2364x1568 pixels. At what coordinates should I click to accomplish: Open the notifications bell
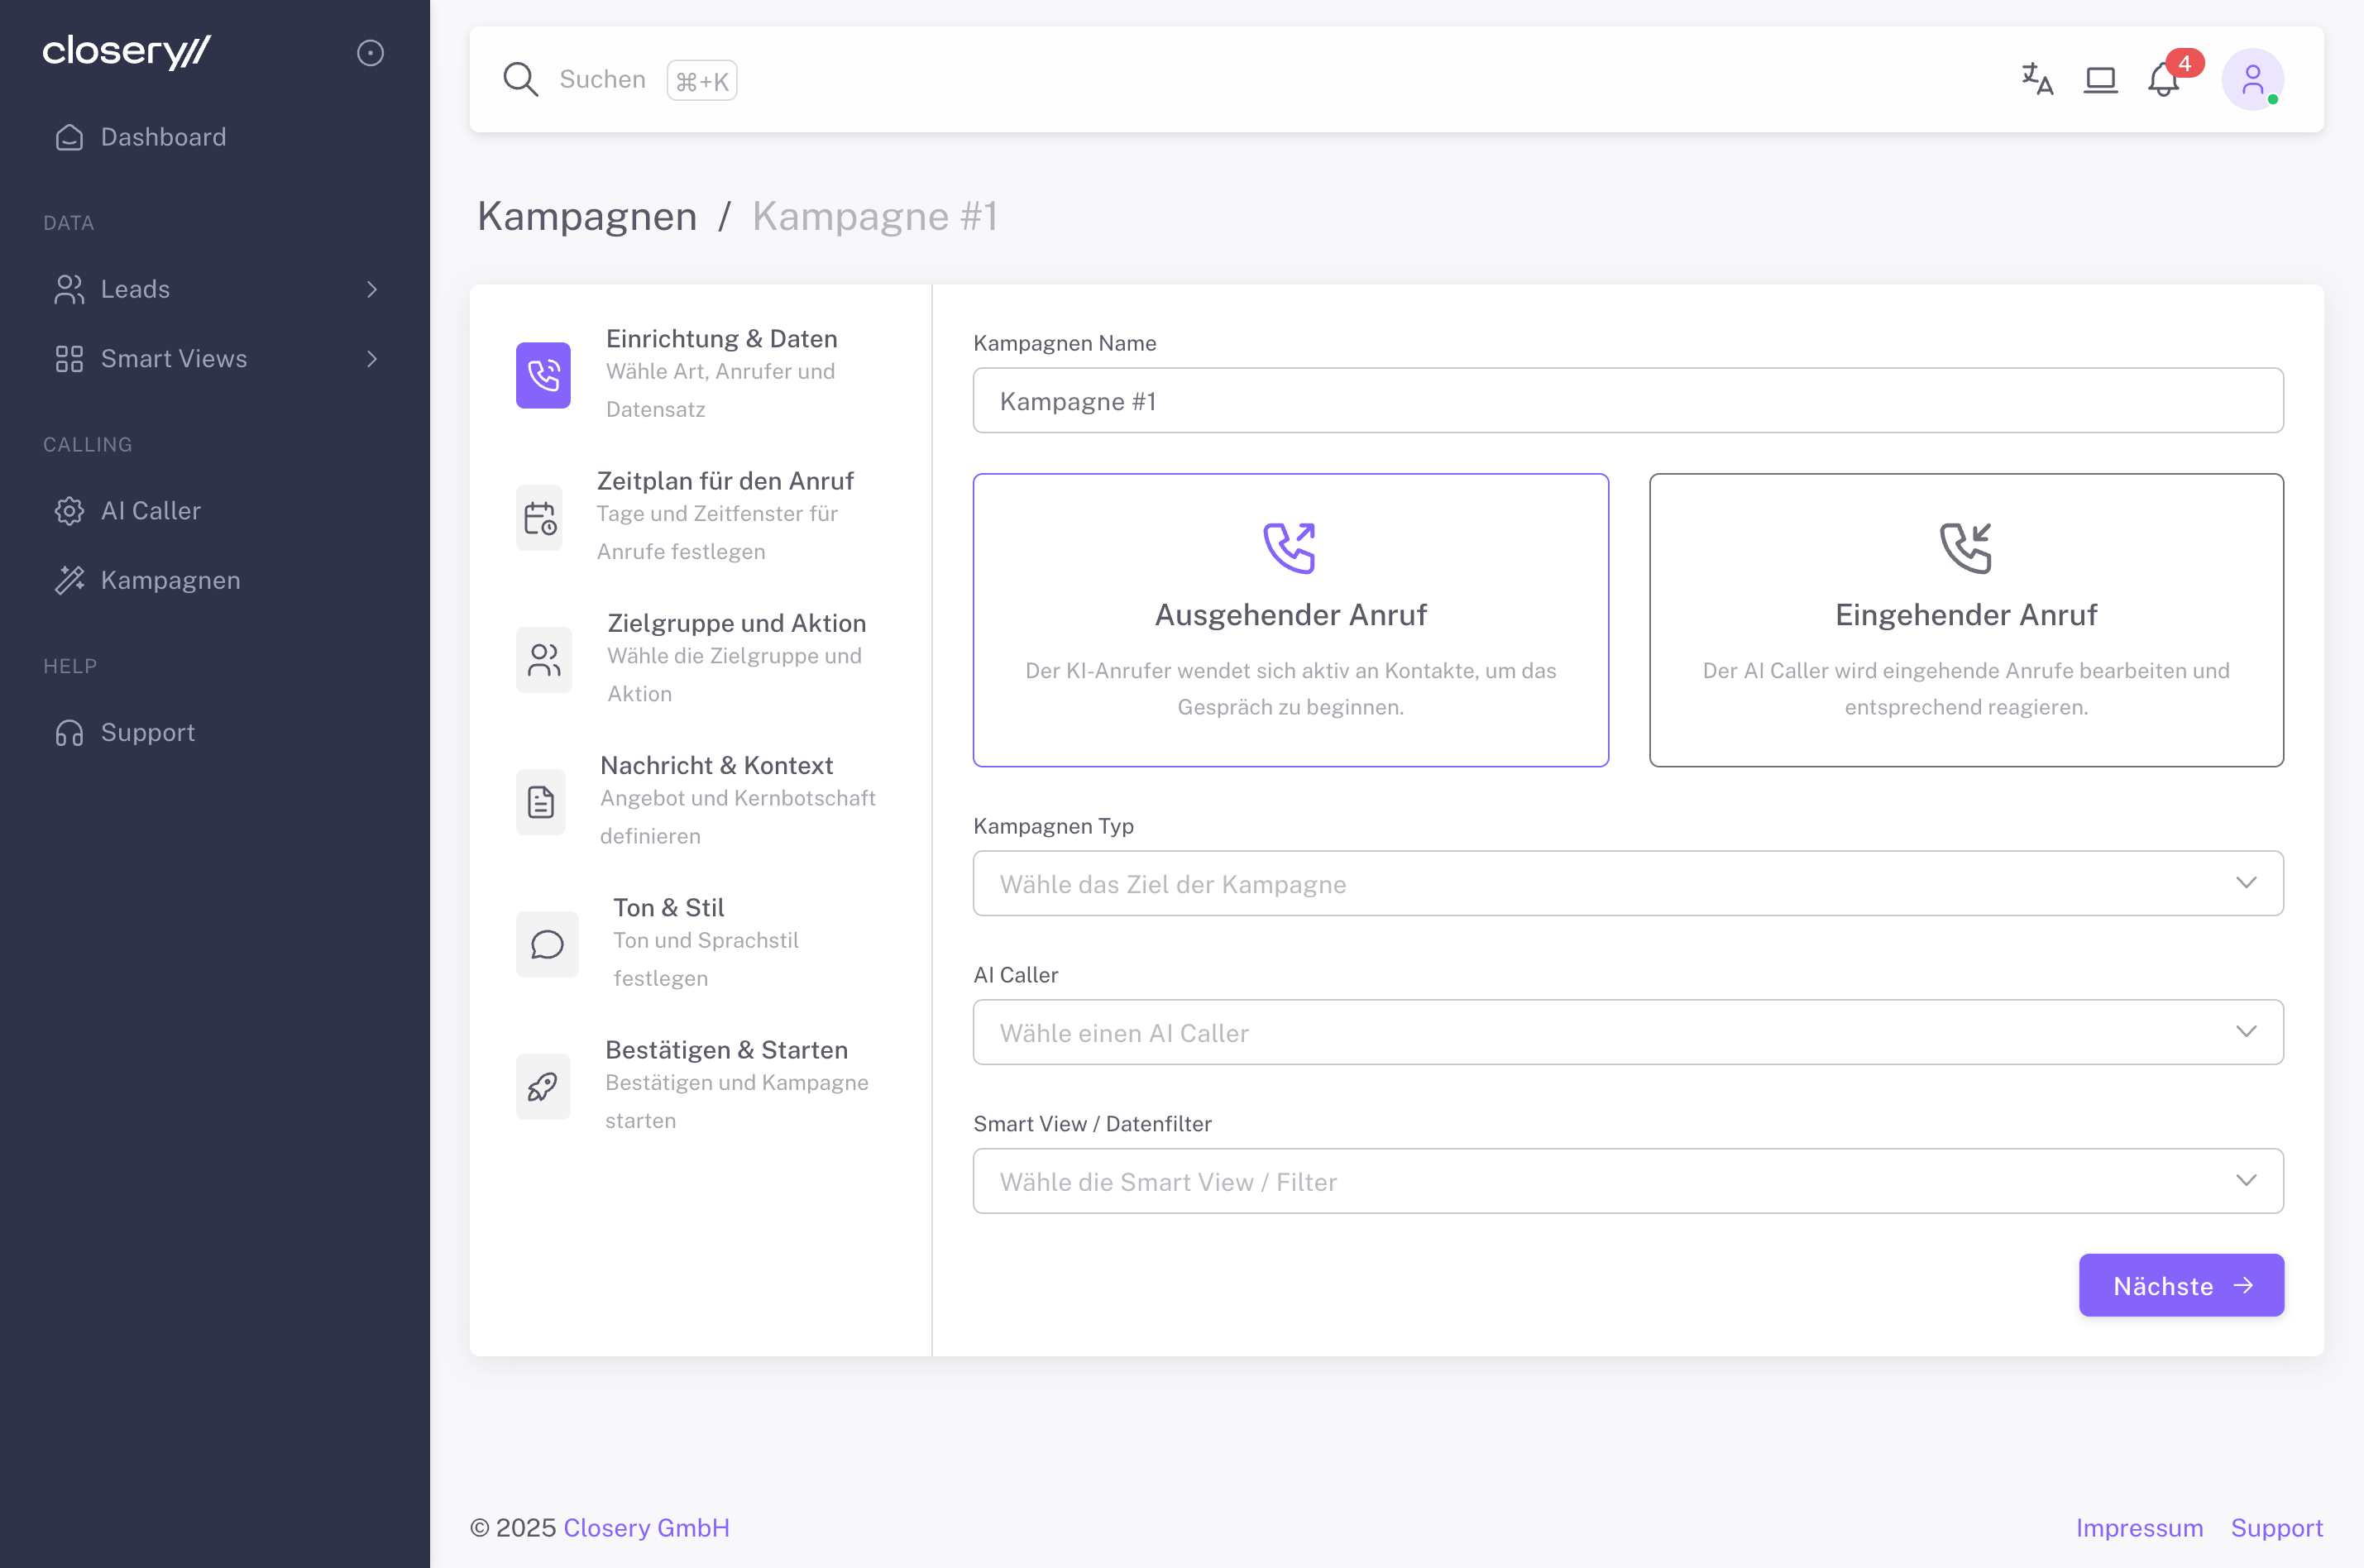(x=2163, y=80)
